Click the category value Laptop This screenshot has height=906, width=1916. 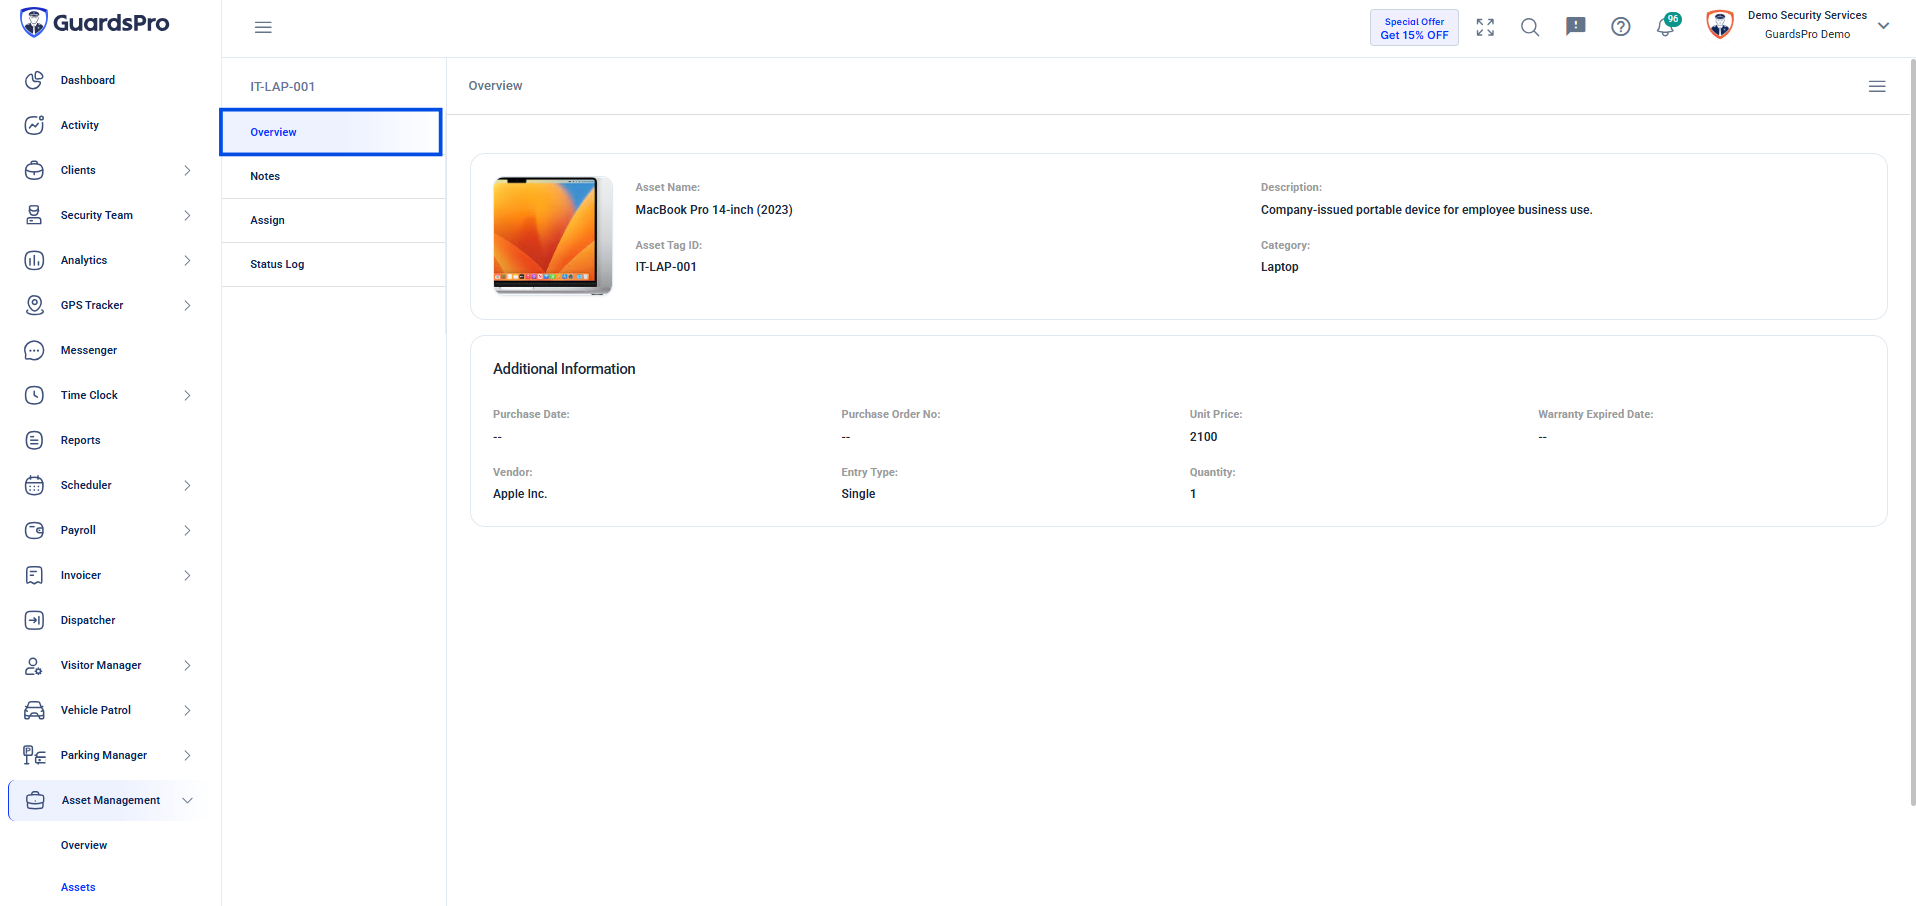[1279, 267]
